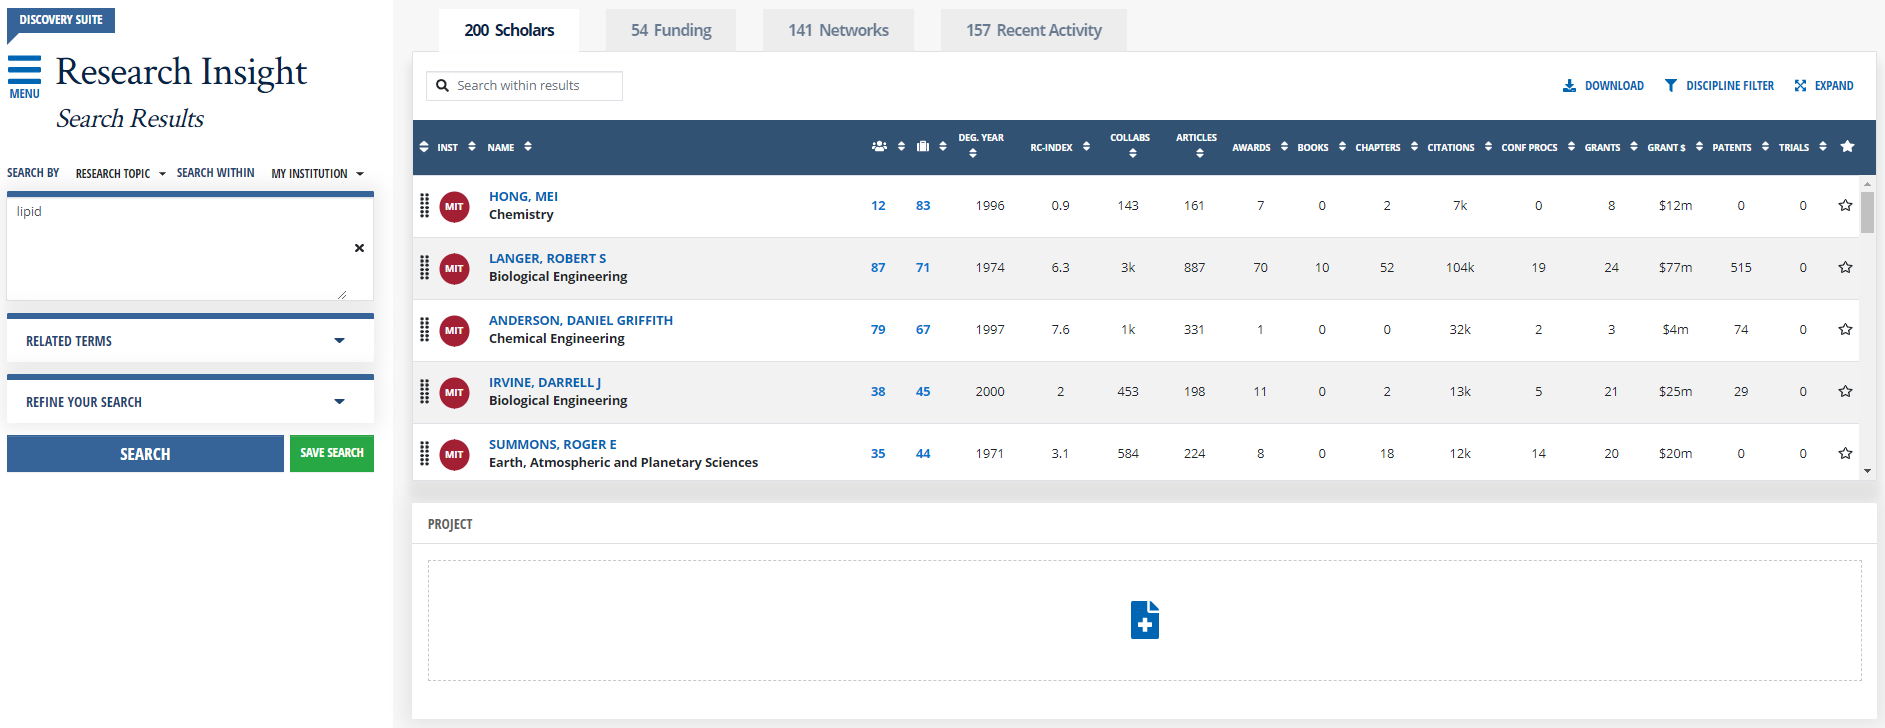Click the Discovery Suite banner
The height and width of the screenshot is (728, 1885).
click(61, 20)
